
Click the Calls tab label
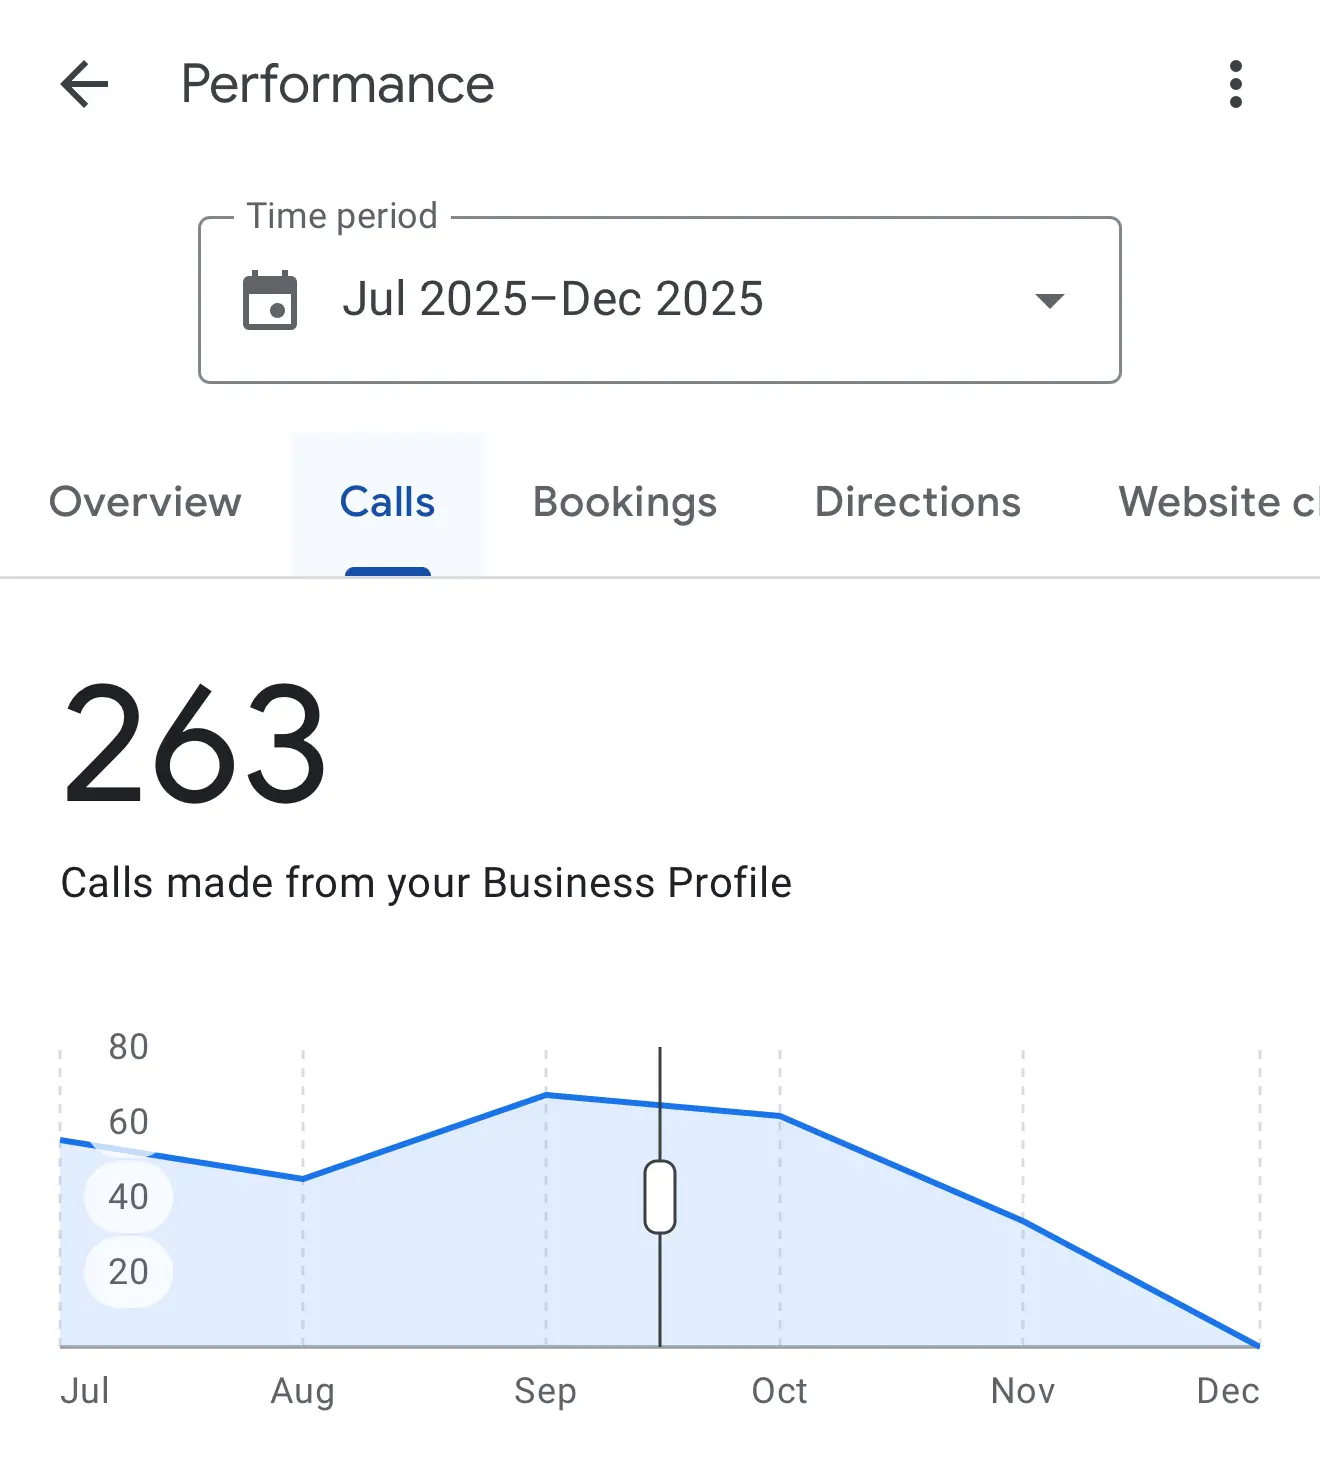(387, 502)
